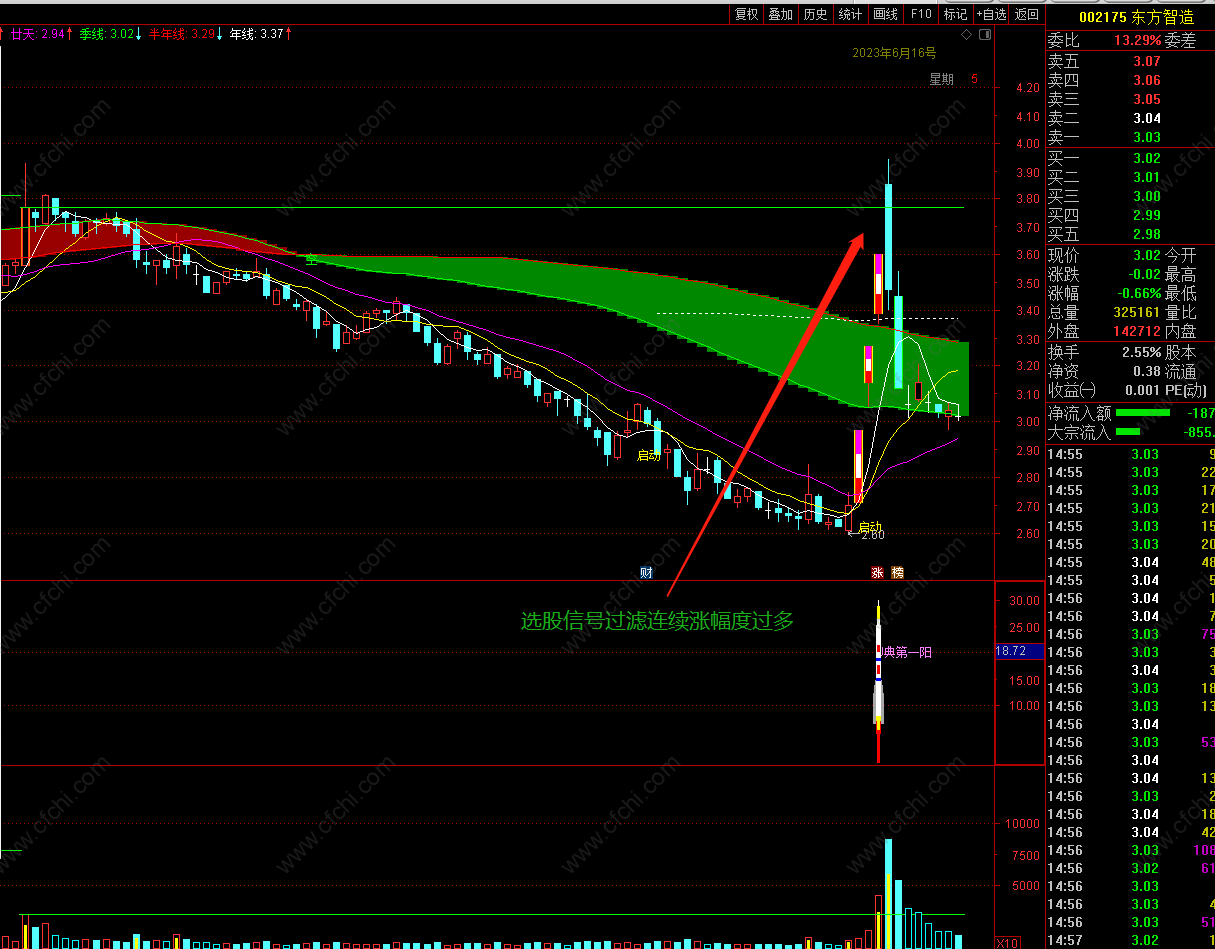Click the 买五 price 2.98
1215x949 pixels.
pyautogui.click(x=1146, y=234)
